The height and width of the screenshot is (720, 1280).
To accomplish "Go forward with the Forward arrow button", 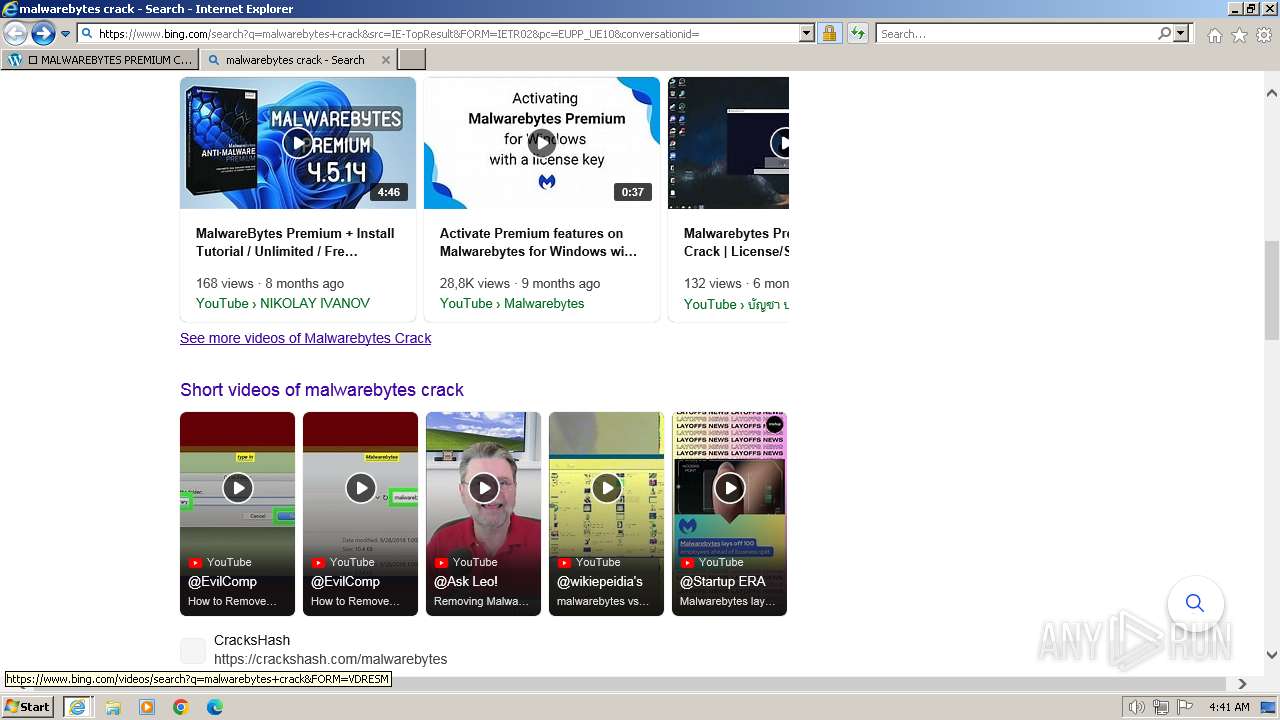I will (42, 34).
